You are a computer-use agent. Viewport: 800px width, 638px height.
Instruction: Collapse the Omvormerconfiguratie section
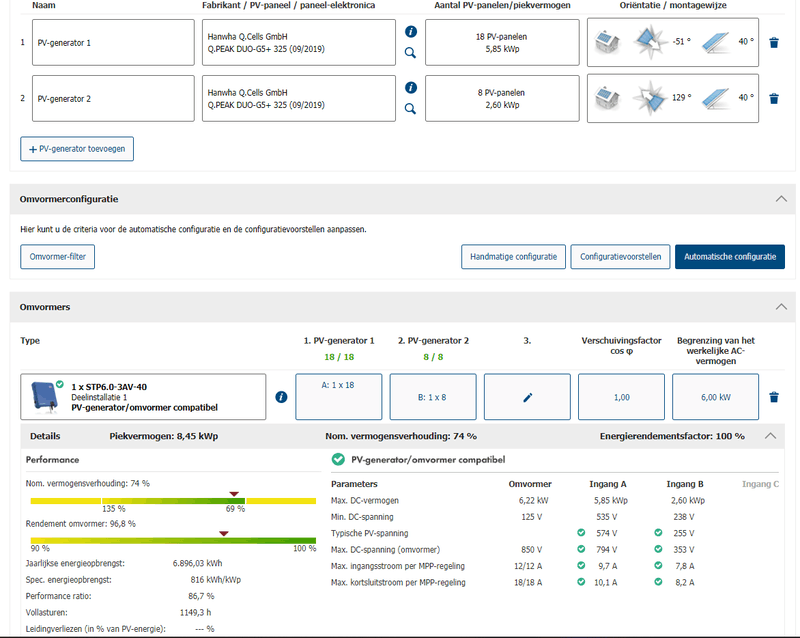pyautogui.click(x=781, y=199)
